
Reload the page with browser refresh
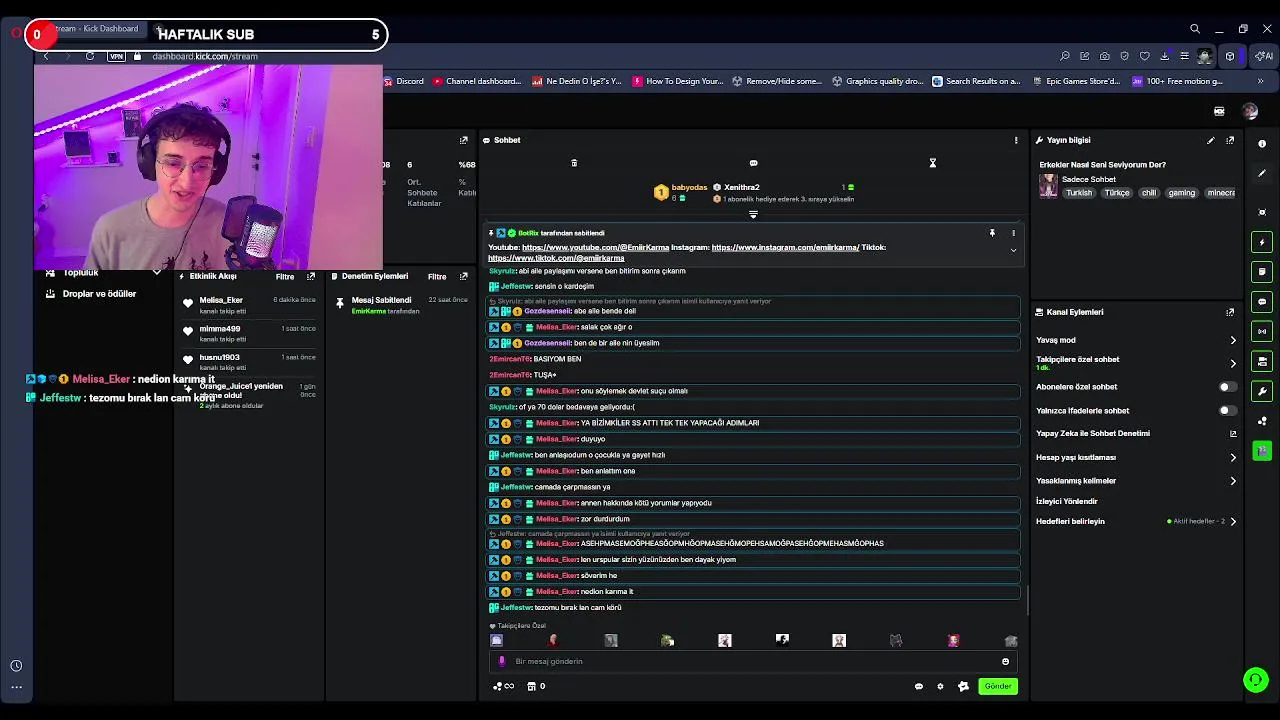pos(90,57)
